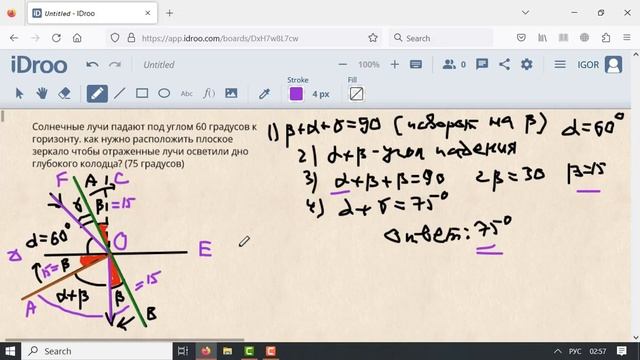Click the taskbar Search box
The height and width of the screenshot is (360, 640).
pos(96,351)
